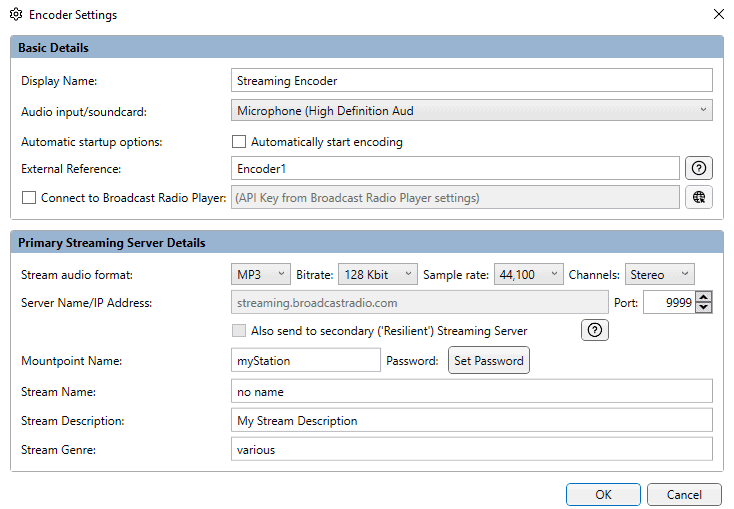Focus the External Reference Encoder1 field

(455, 168)
